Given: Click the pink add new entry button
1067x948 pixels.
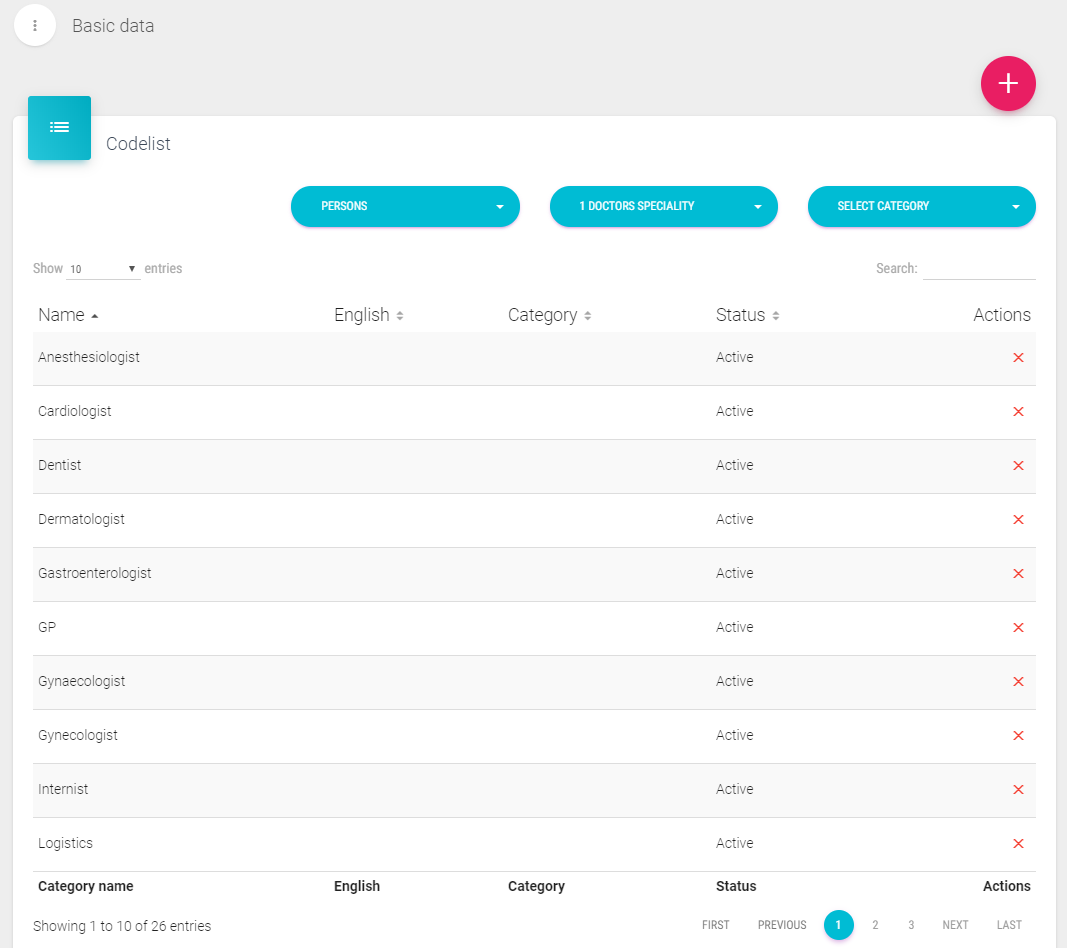Looking at the screenshot, I should click(x=1008, y=84).
